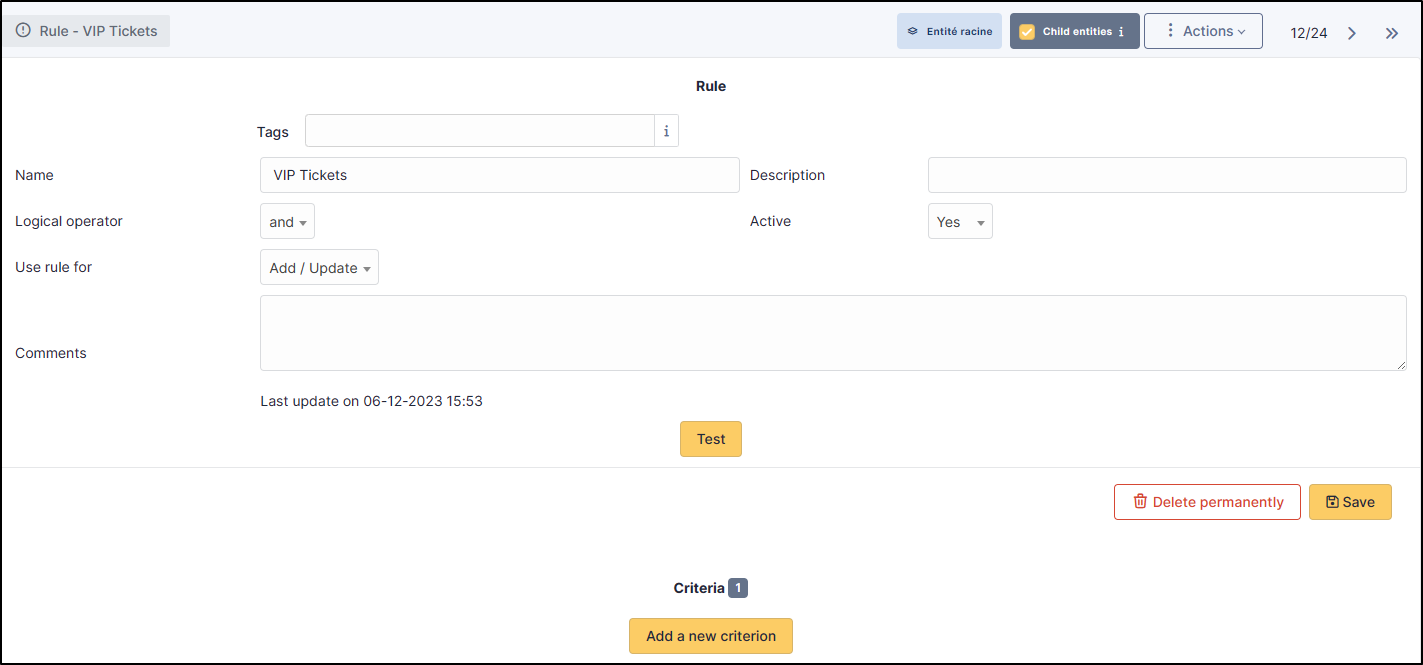Viewport: 1423px width, 665px height.
Task: Jump to last record double arrow
Action: [x=1391, y=32]
